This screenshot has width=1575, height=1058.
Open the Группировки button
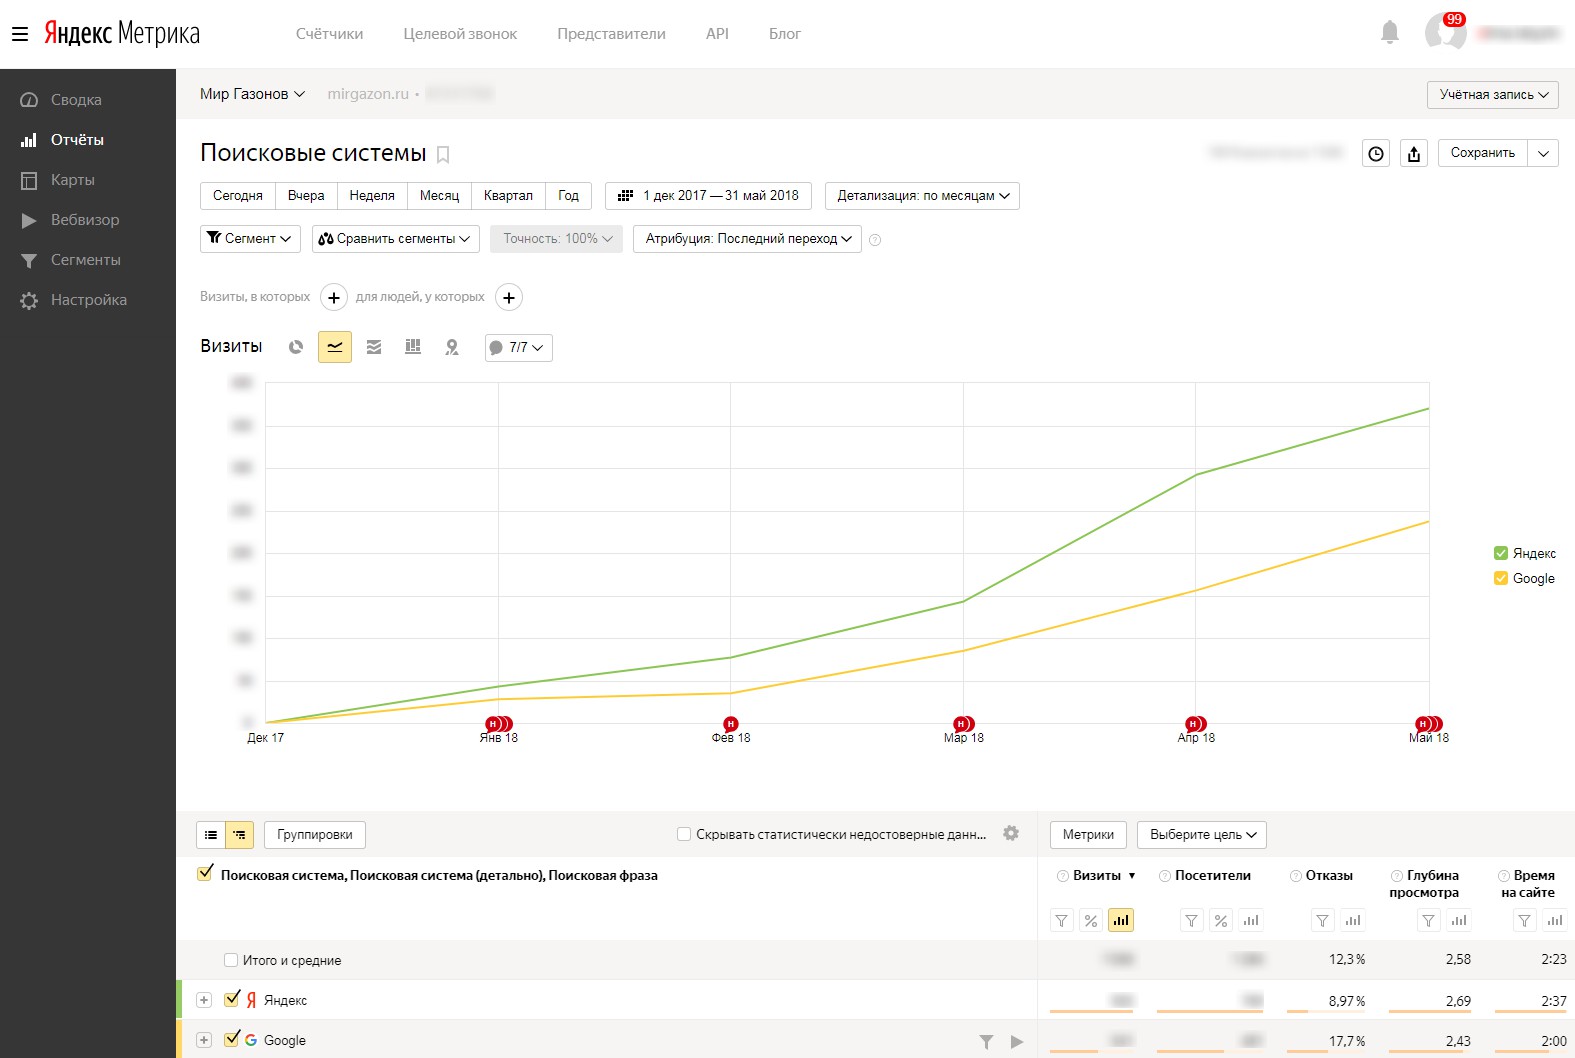315,835
